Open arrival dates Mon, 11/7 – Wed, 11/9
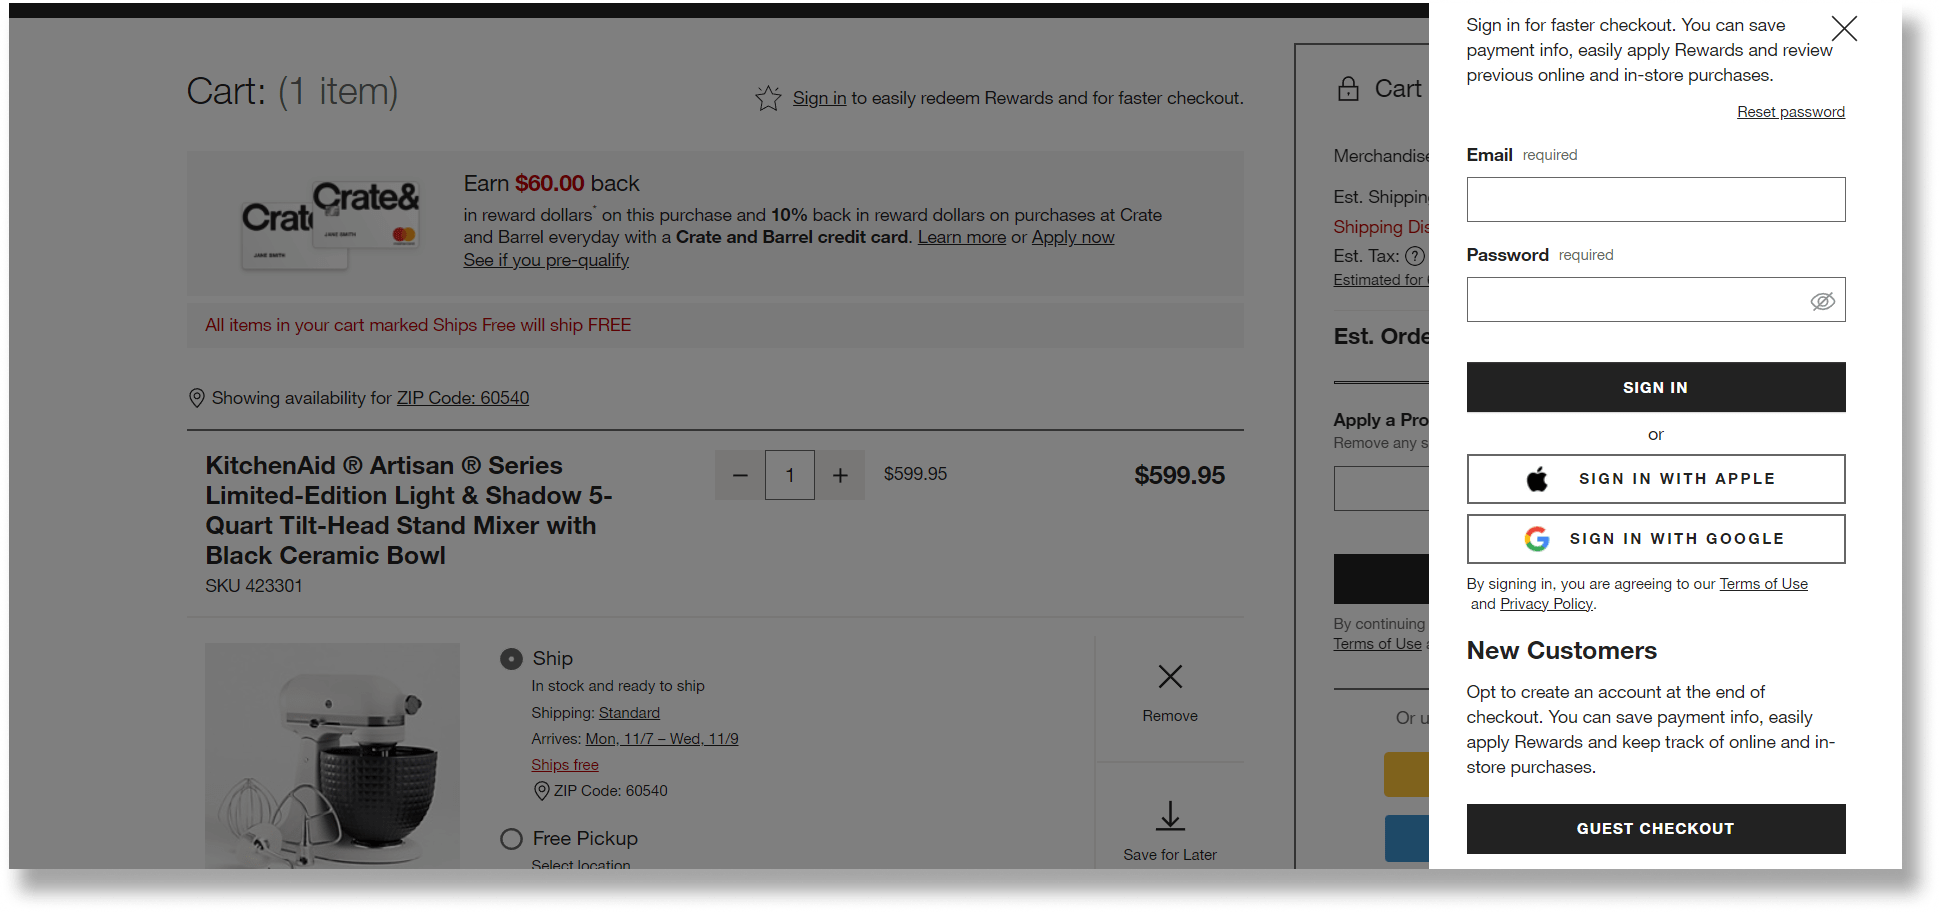1939x912 pixels. click(x=662, y=739)
